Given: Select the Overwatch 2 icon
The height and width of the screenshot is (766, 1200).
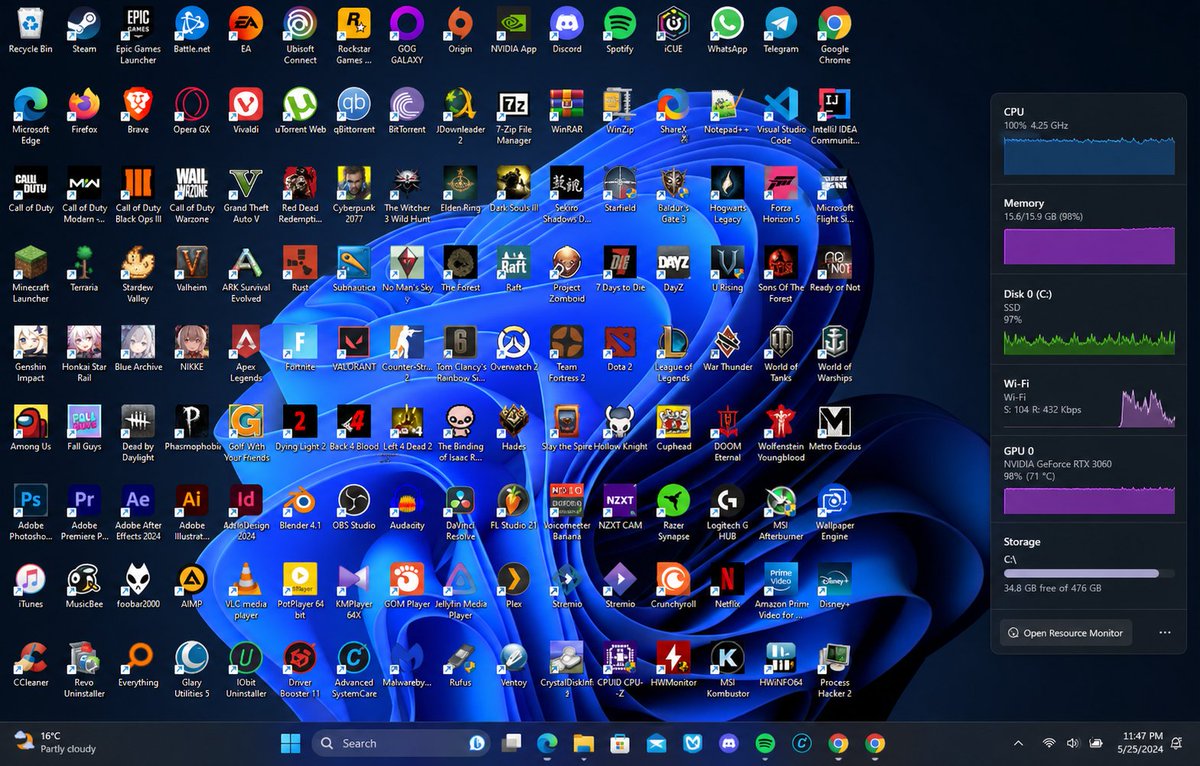Looking at the screenshot, I should [x=514, y=348].
